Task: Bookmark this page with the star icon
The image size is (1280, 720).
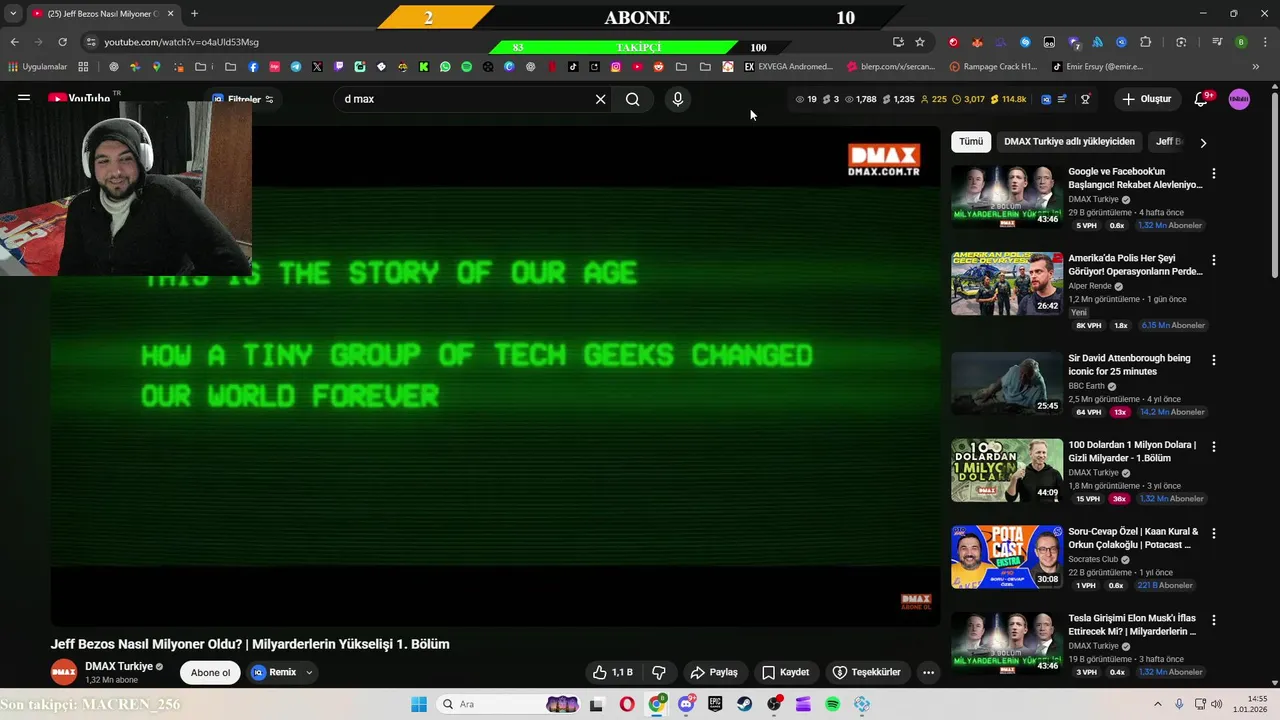Action: [920, 42]
